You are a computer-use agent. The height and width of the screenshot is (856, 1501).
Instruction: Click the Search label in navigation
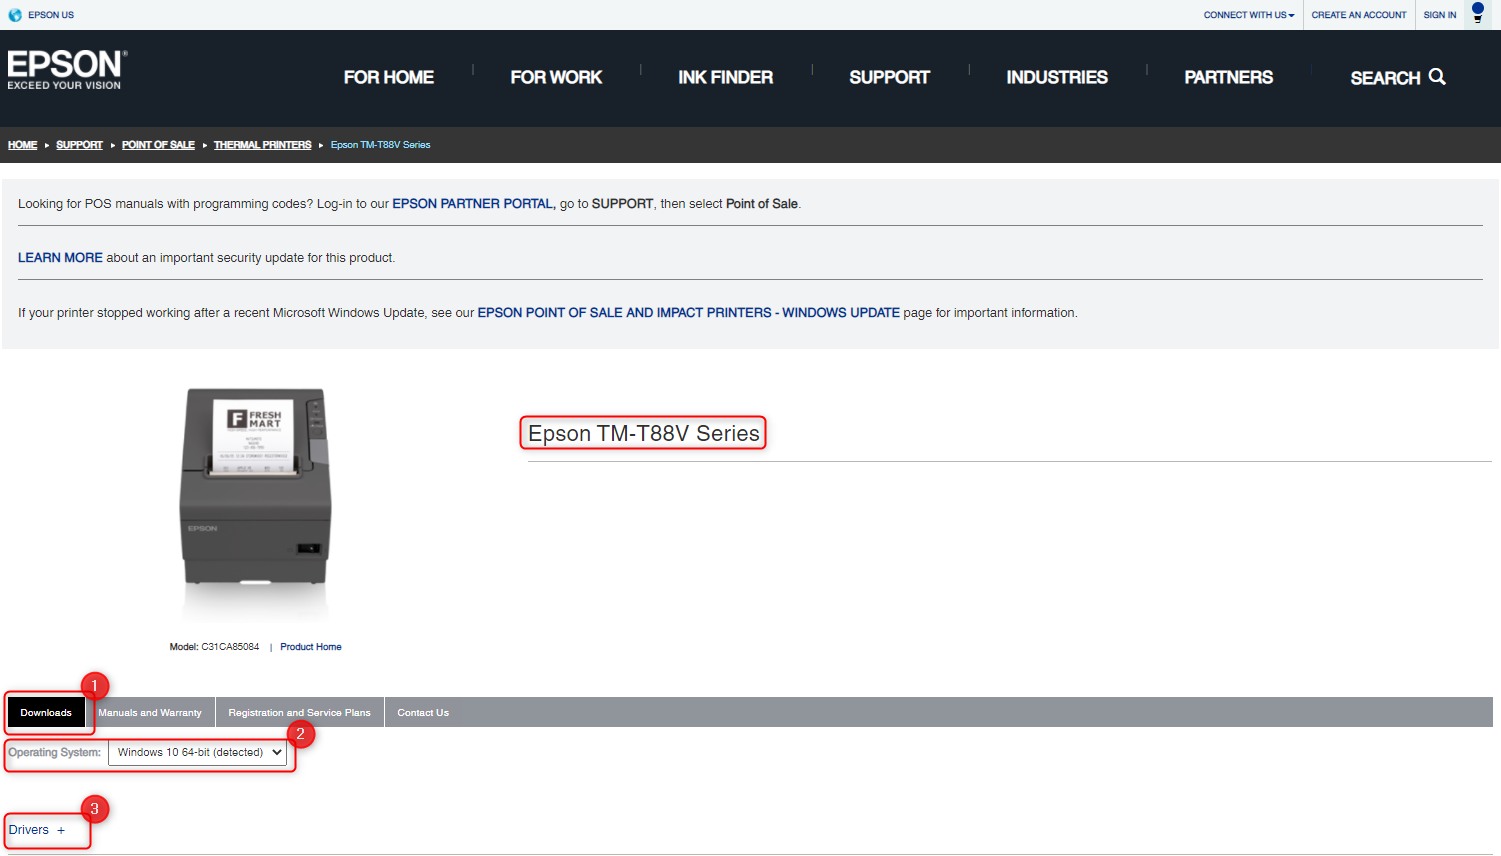click(x=1385, y=78)
